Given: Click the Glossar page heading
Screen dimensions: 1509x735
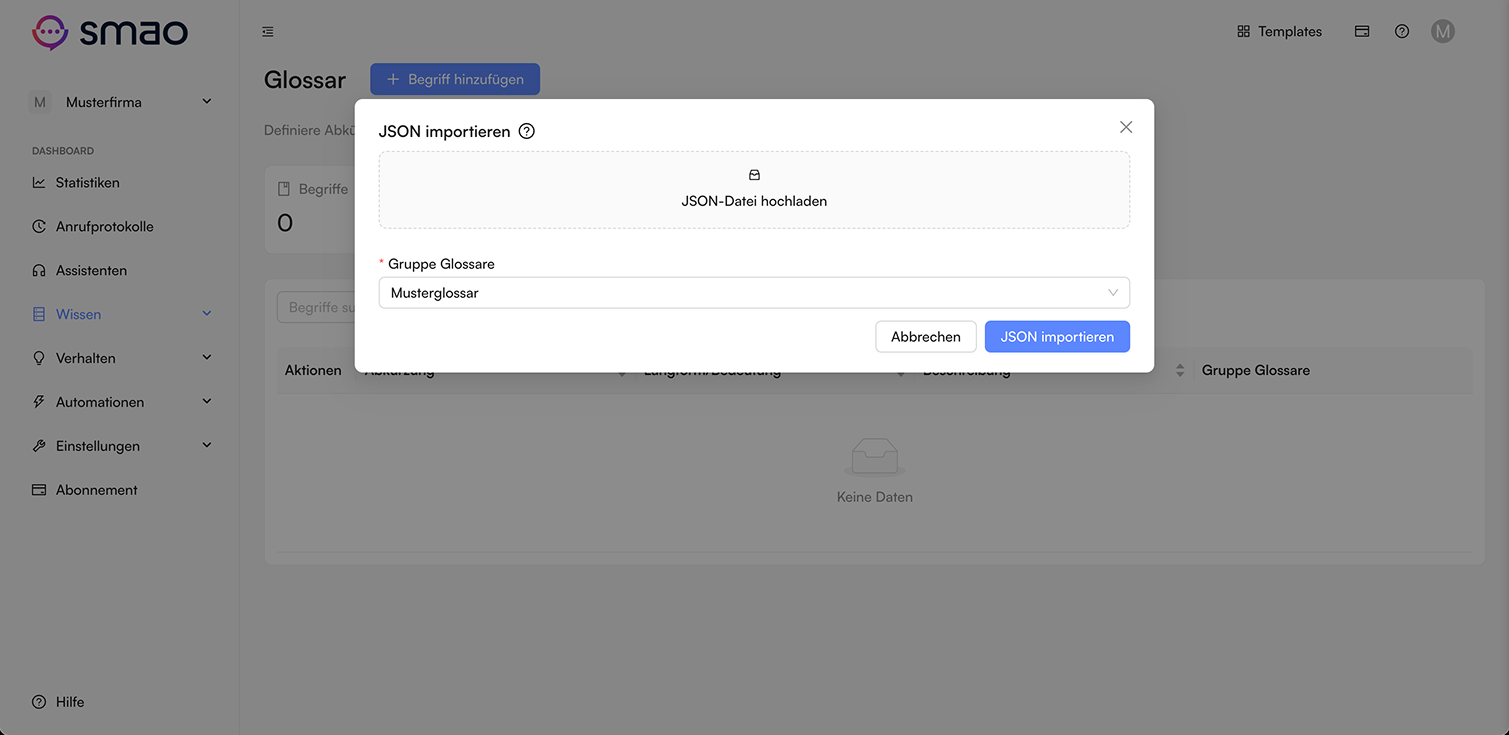Looking at the screenshot, I should point(305,80).
